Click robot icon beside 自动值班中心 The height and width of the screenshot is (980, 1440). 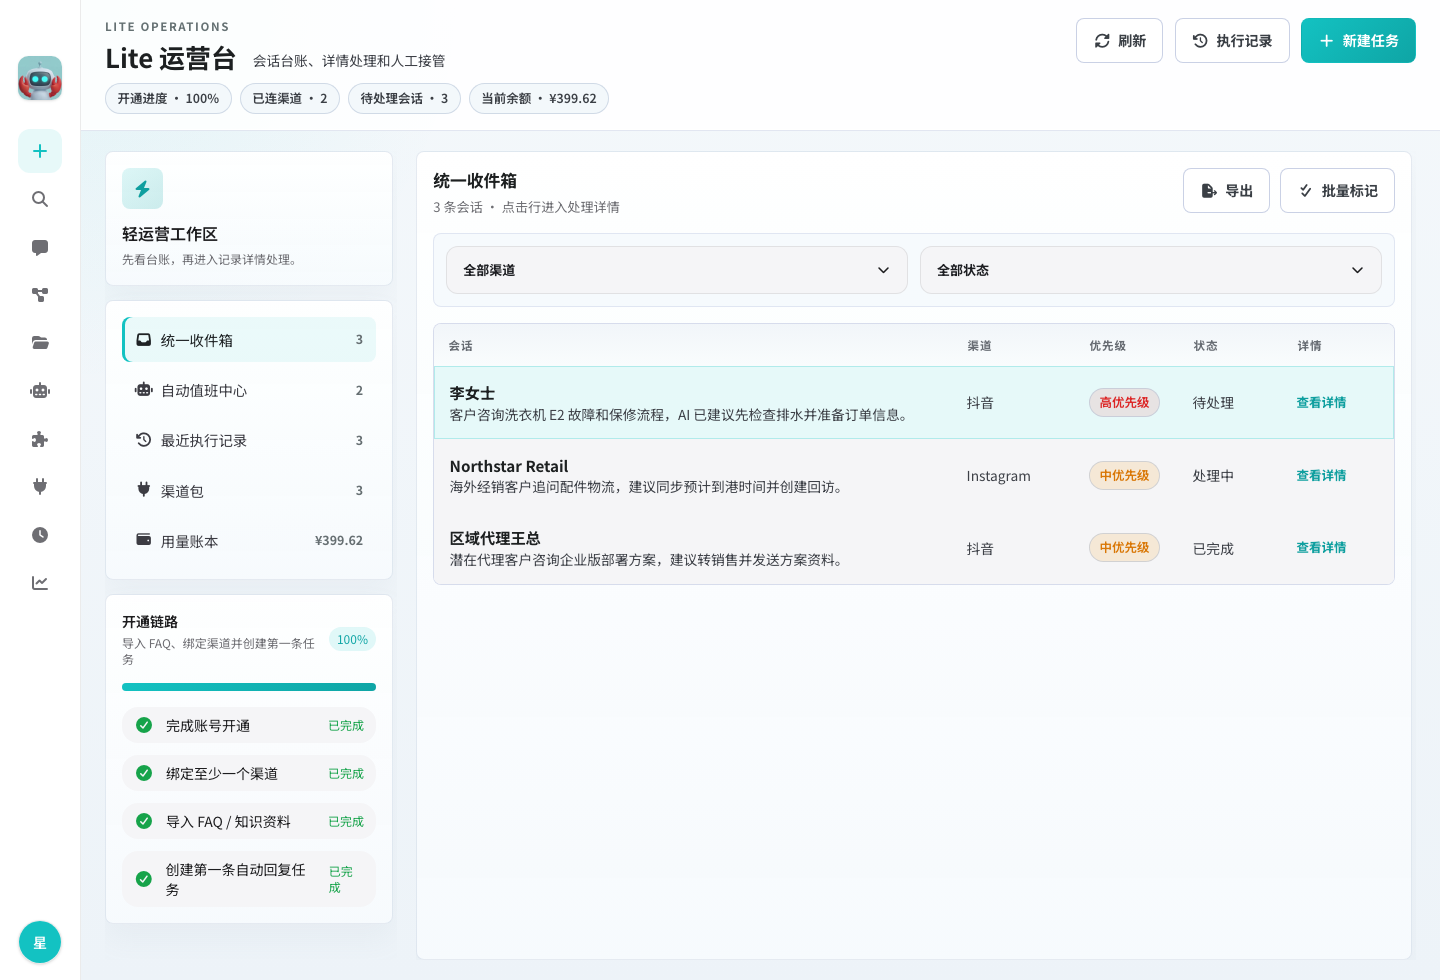point(144,390)
